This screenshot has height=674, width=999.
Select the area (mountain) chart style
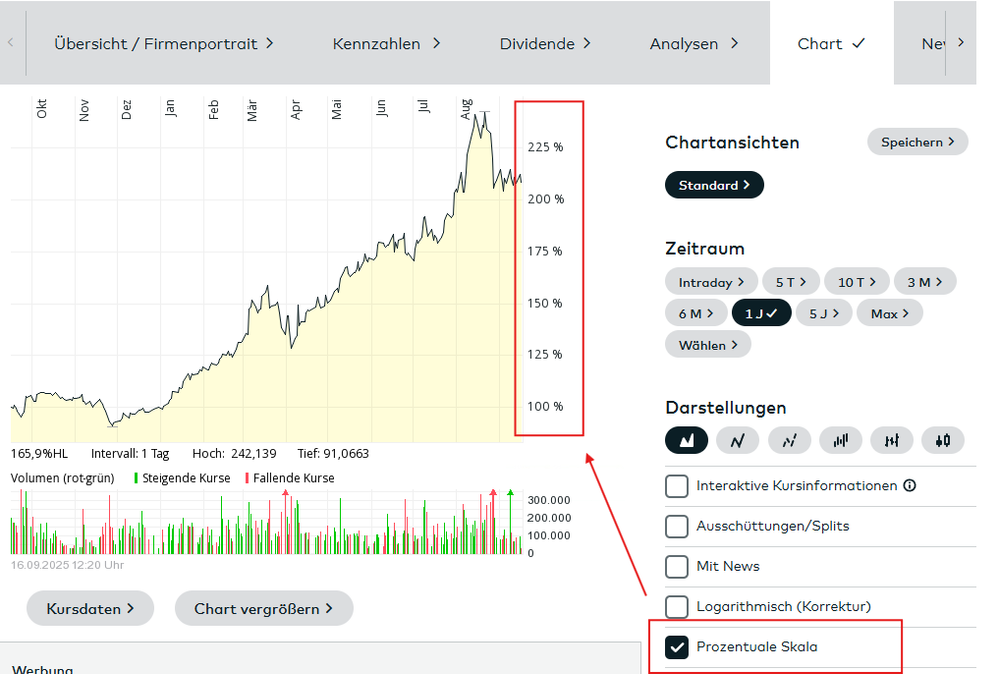pos(687,439)
